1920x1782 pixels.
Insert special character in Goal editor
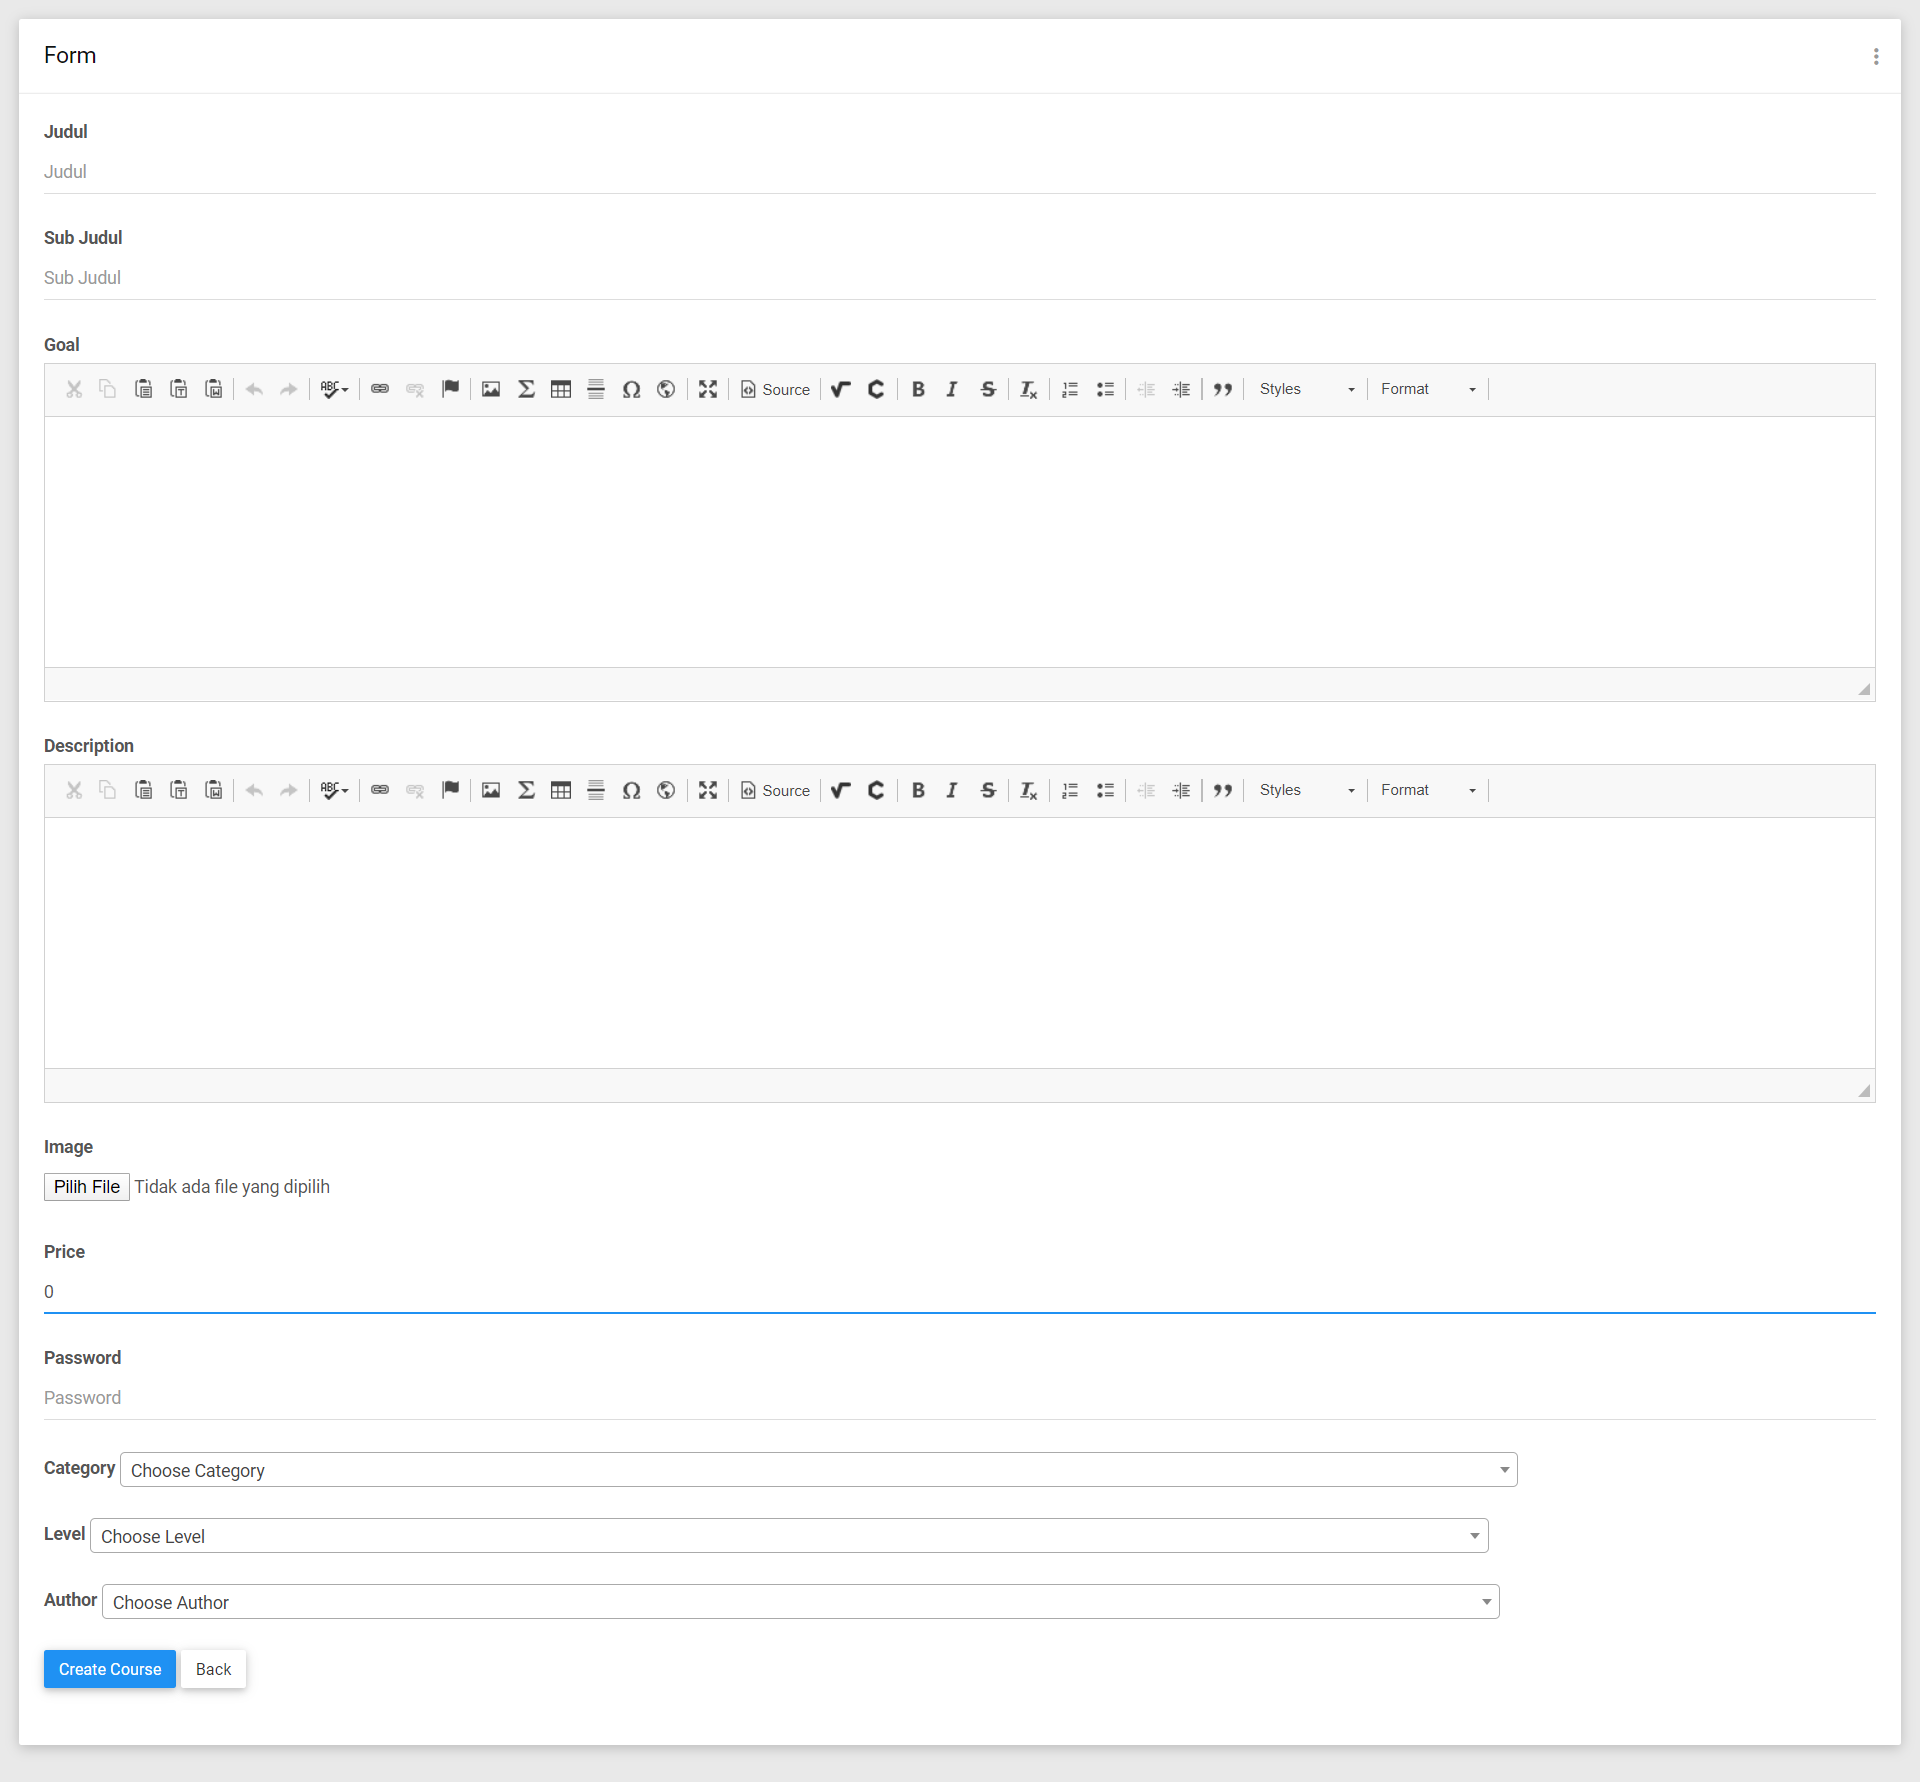(631, 389)
